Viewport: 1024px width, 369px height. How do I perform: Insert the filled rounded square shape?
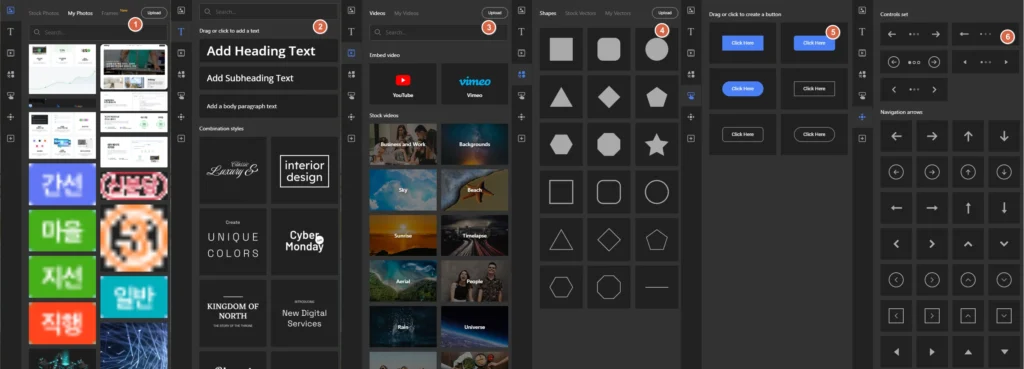click(609, 49)
